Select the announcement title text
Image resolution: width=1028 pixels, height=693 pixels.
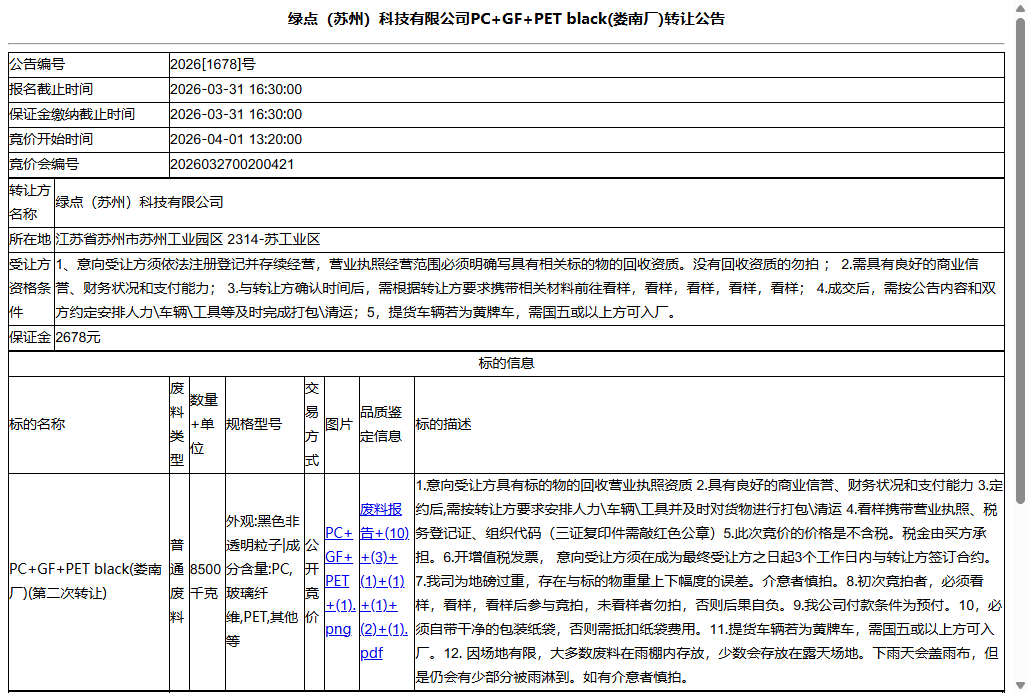(x=513, y=18)
